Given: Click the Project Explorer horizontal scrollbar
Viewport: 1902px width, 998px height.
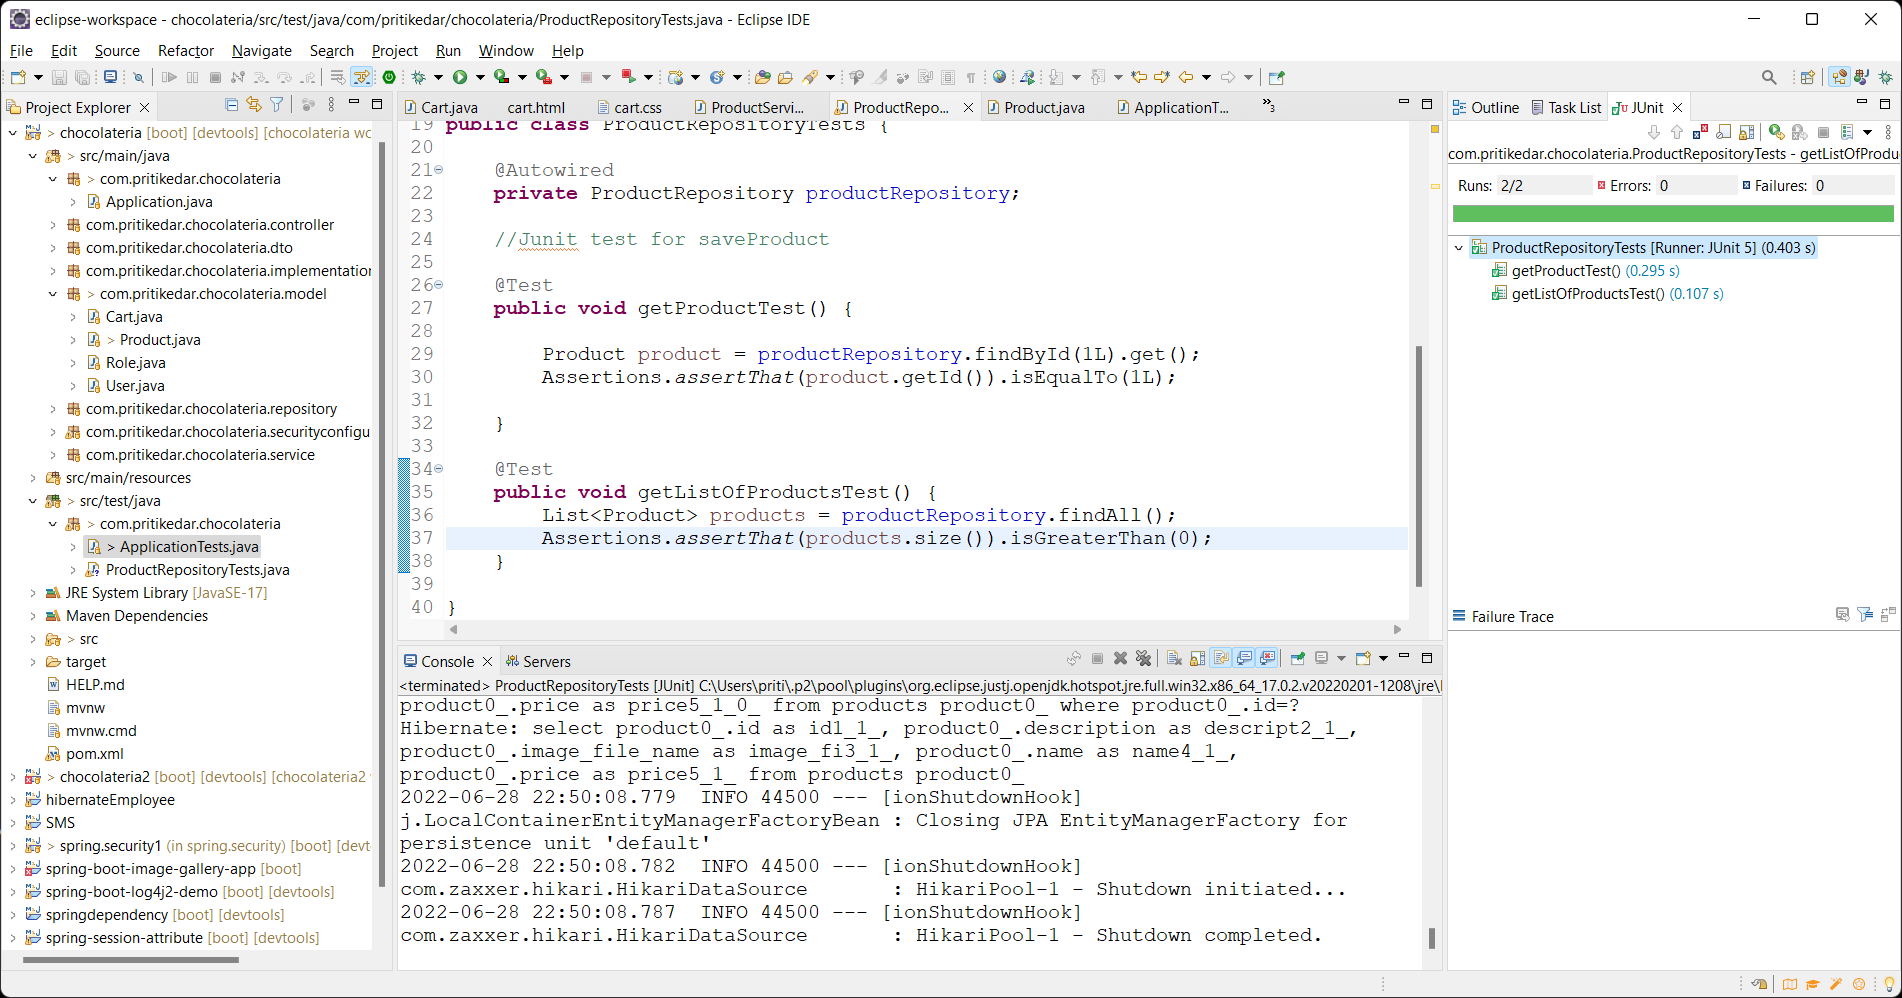Looking at the screenshot, I should (x=130, y=960).
